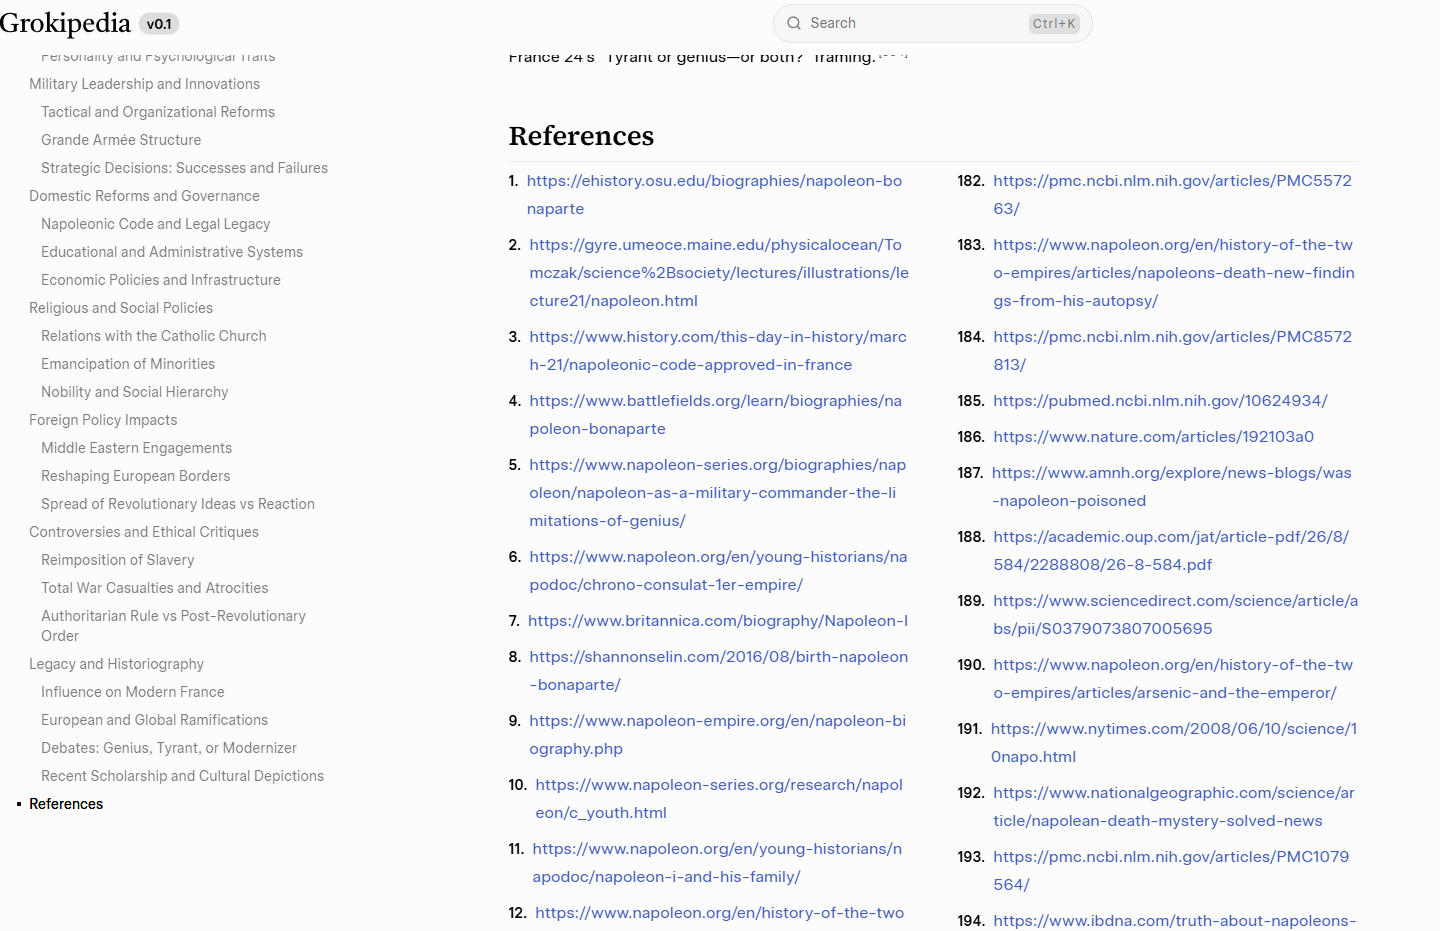Open the britannica.com Napoleon-I reference link
1440x931 pixels.
point(717,621)
